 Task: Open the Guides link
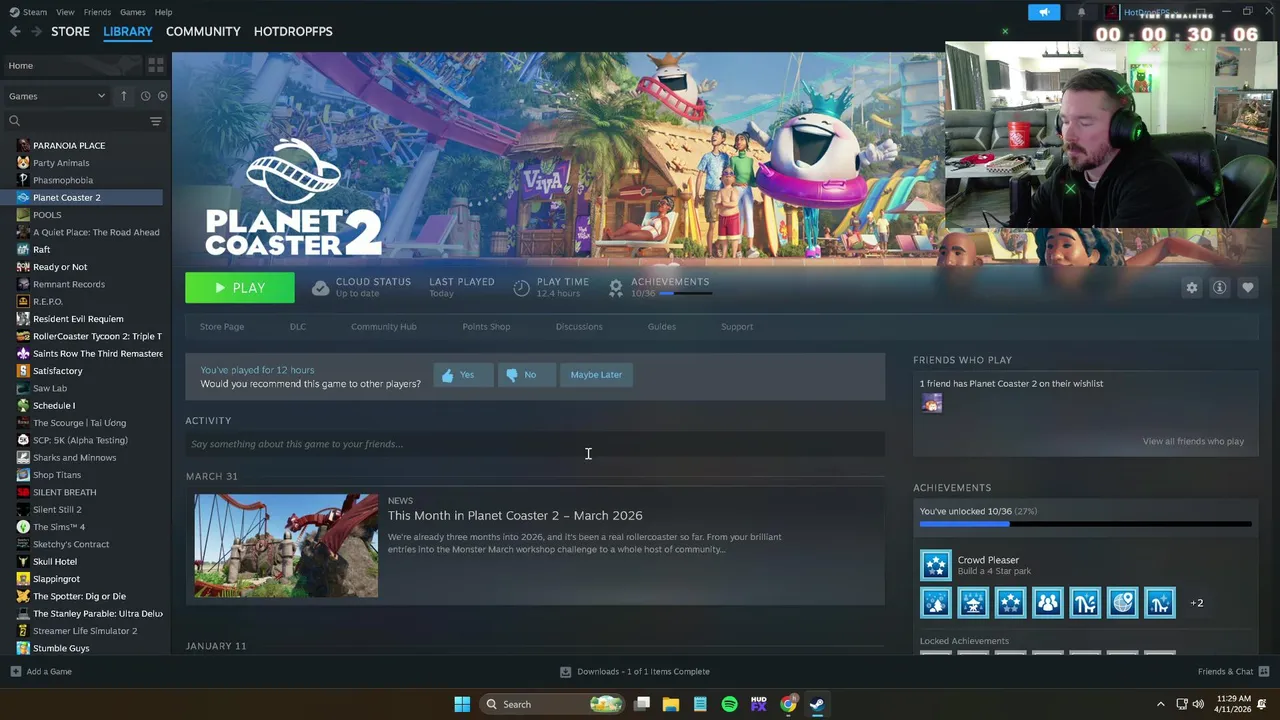[x=662, y=327]
